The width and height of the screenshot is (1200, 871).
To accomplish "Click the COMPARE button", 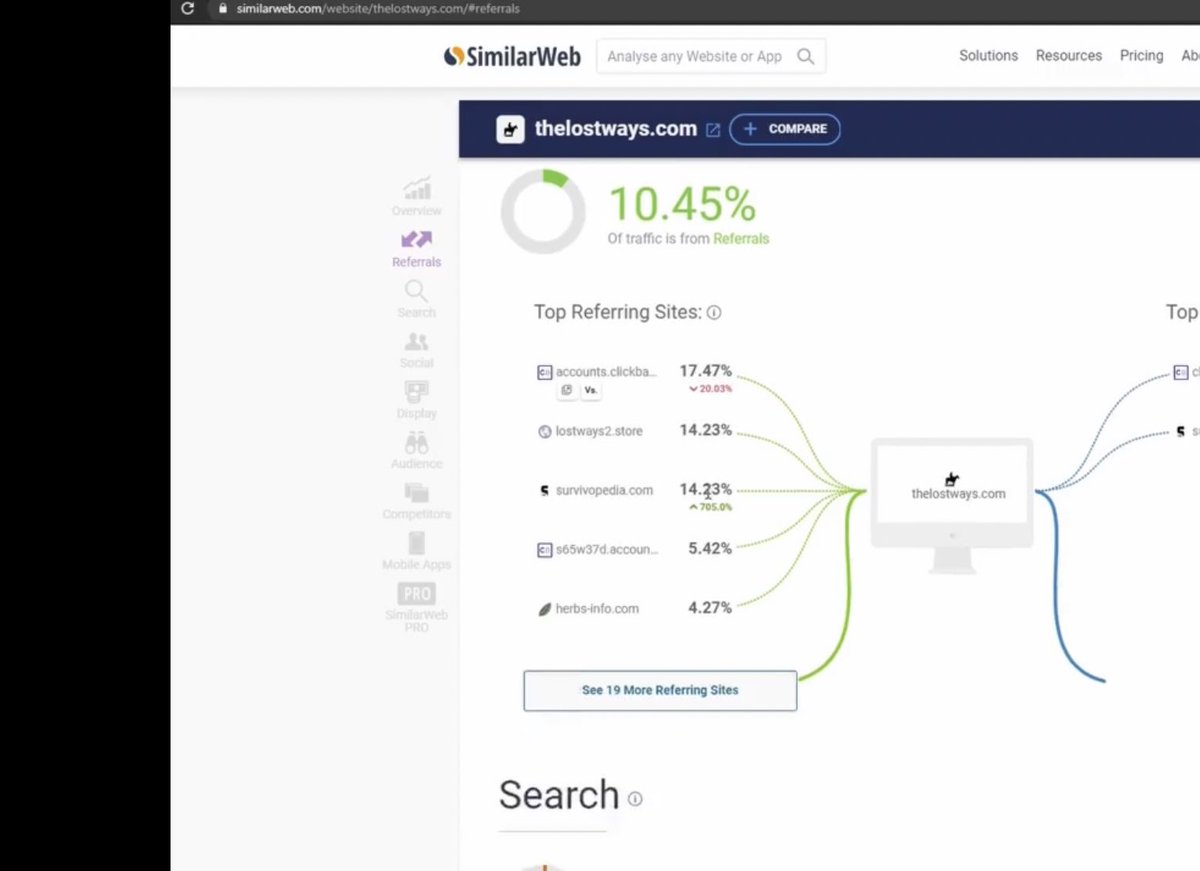I will (785, 129).
